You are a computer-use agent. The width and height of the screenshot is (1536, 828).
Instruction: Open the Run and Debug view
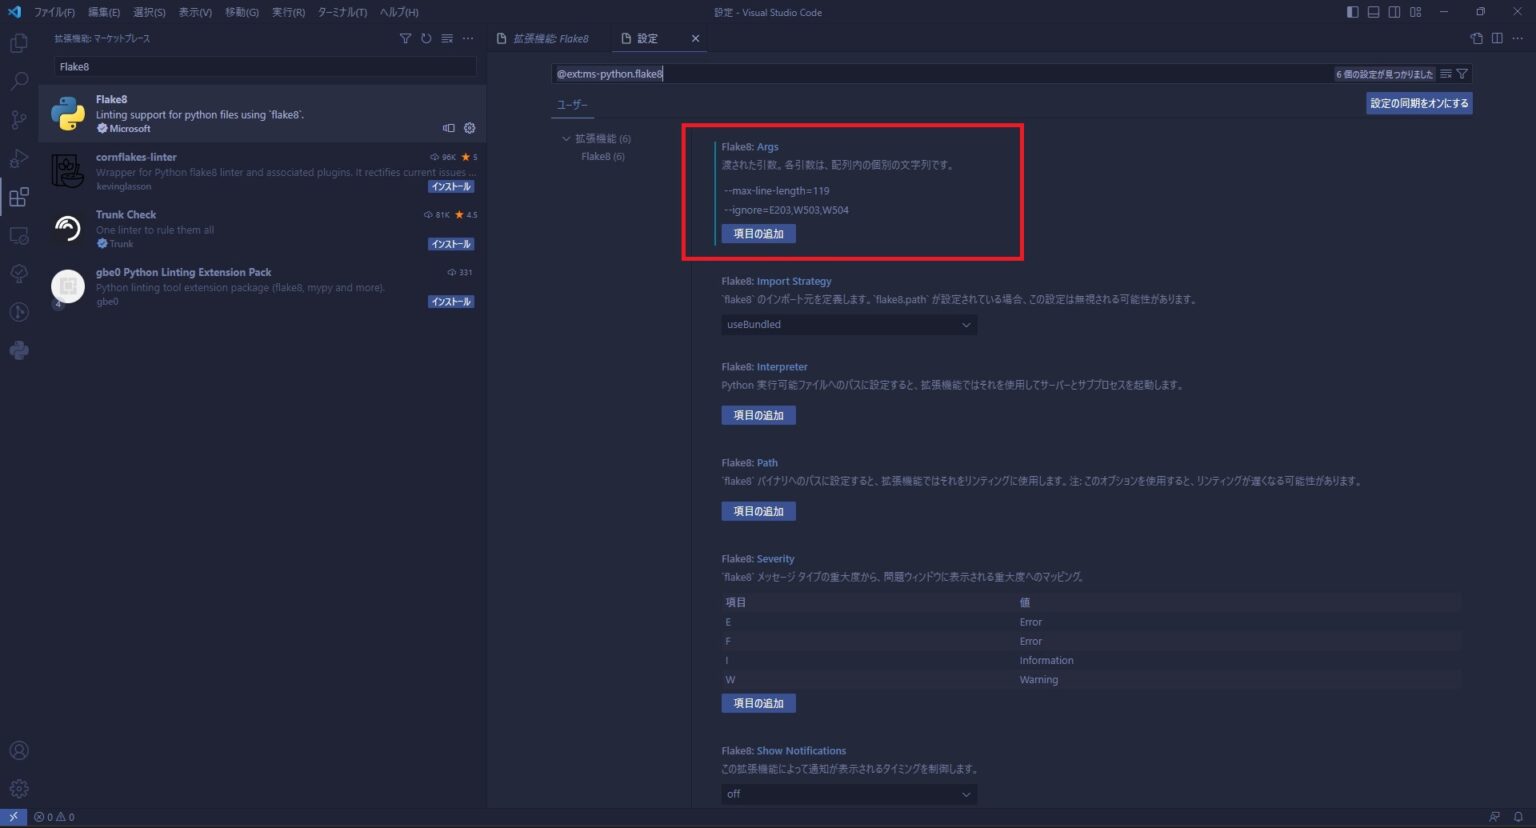point(18,158)
